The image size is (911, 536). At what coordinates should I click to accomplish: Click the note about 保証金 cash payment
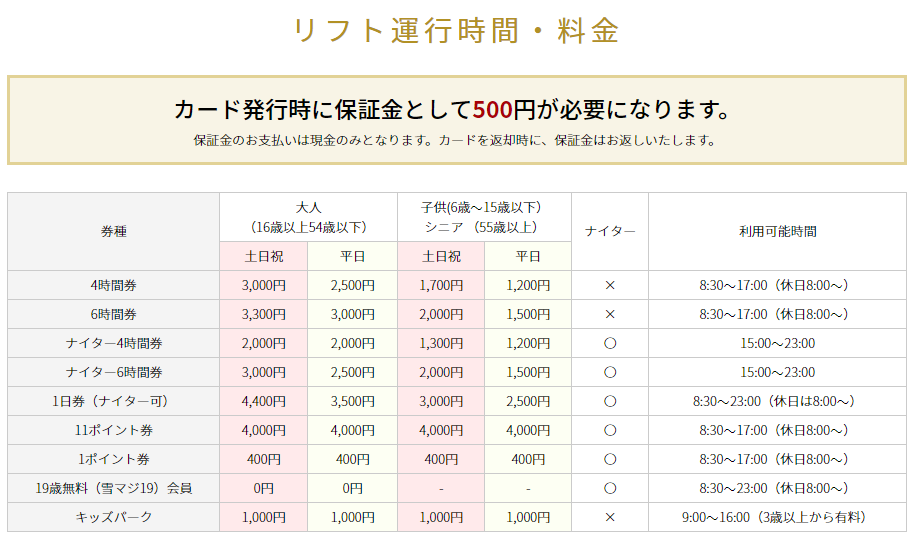pyautogui.click(x=455, y=141)
